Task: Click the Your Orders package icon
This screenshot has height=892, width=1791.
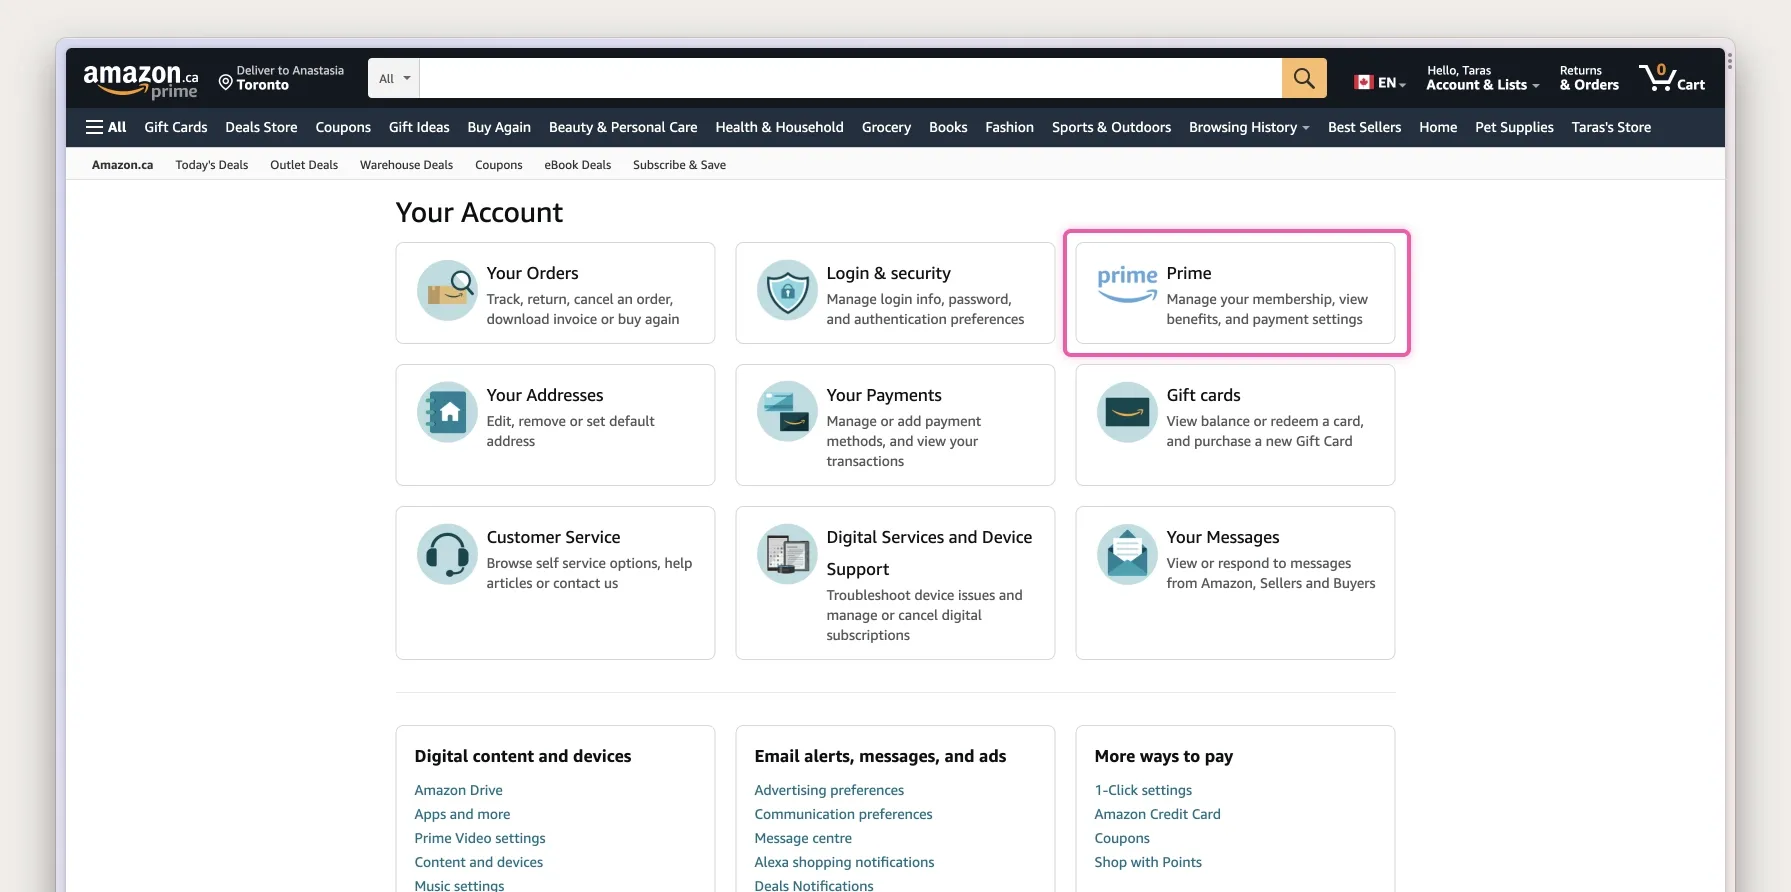Action: (x=447, y=291)
